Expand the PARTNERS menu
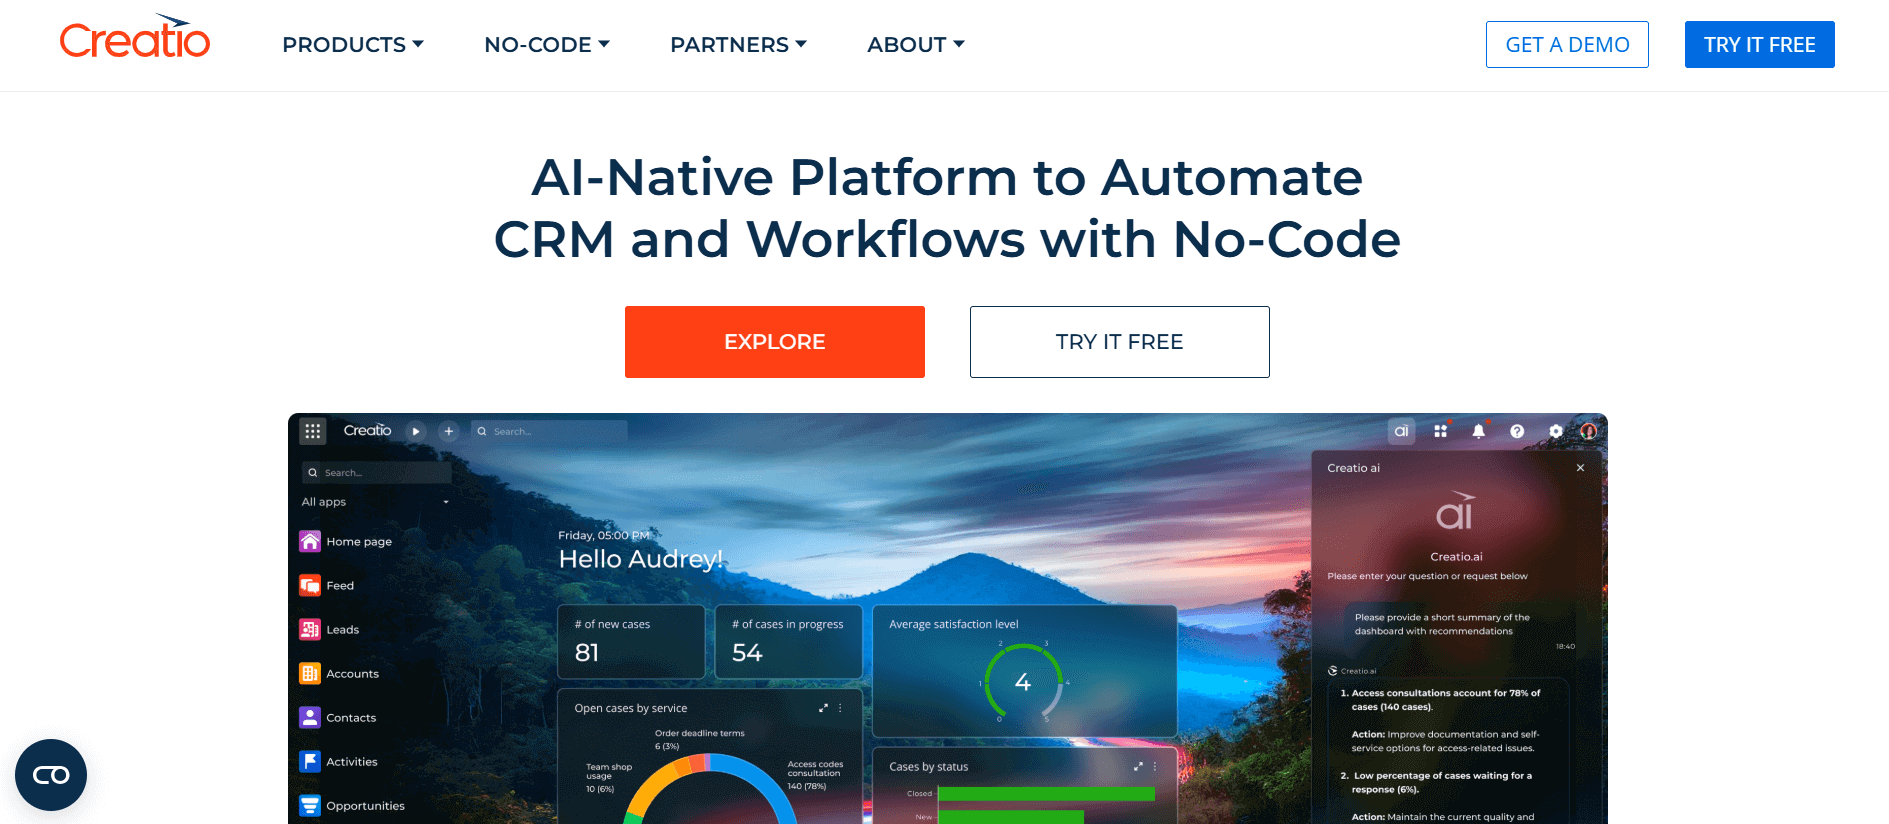This screenshot has width=1889, height=824. [738, 45]
